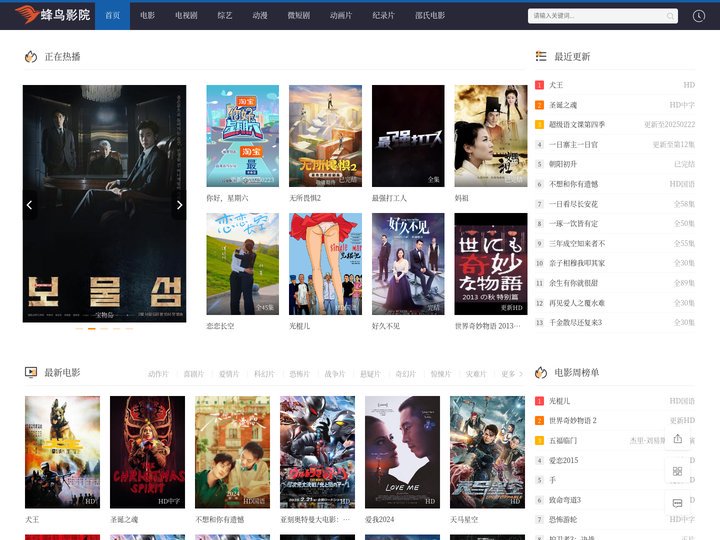Filter latest movies by 灾难片
Image resolution: width=720 pixels, height=540 pixels.
click(x=476, y=374)
